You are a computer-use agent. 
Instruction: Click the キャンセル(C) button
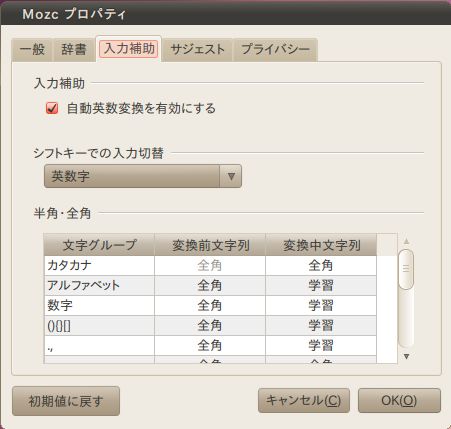[304, 400]
